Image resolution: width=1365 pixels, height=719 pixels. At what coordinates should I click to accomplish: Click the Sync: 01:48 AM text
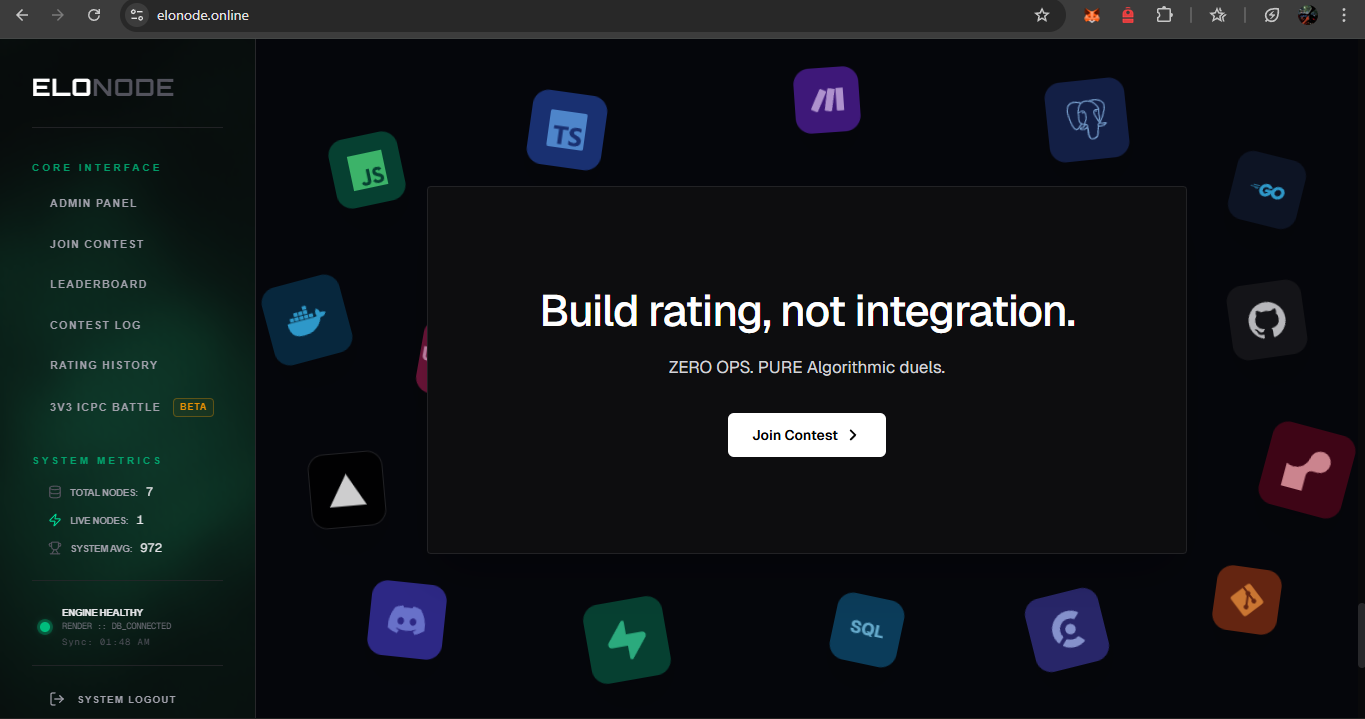pos(106,642)
